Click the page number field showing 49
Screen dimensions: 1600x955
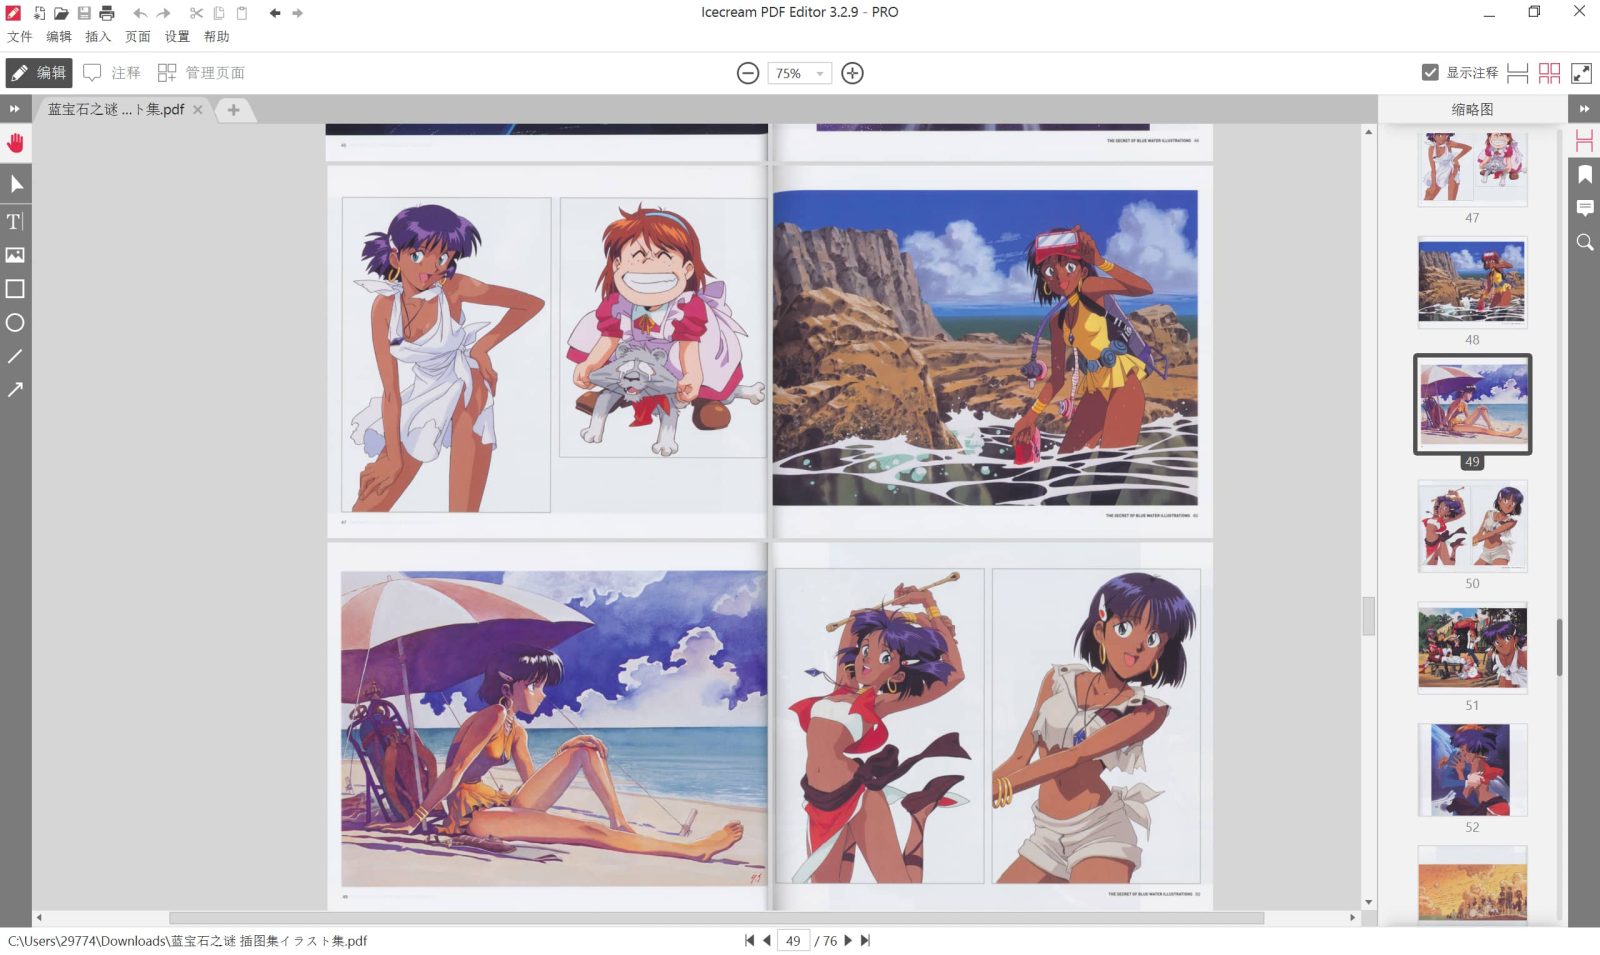793,940
